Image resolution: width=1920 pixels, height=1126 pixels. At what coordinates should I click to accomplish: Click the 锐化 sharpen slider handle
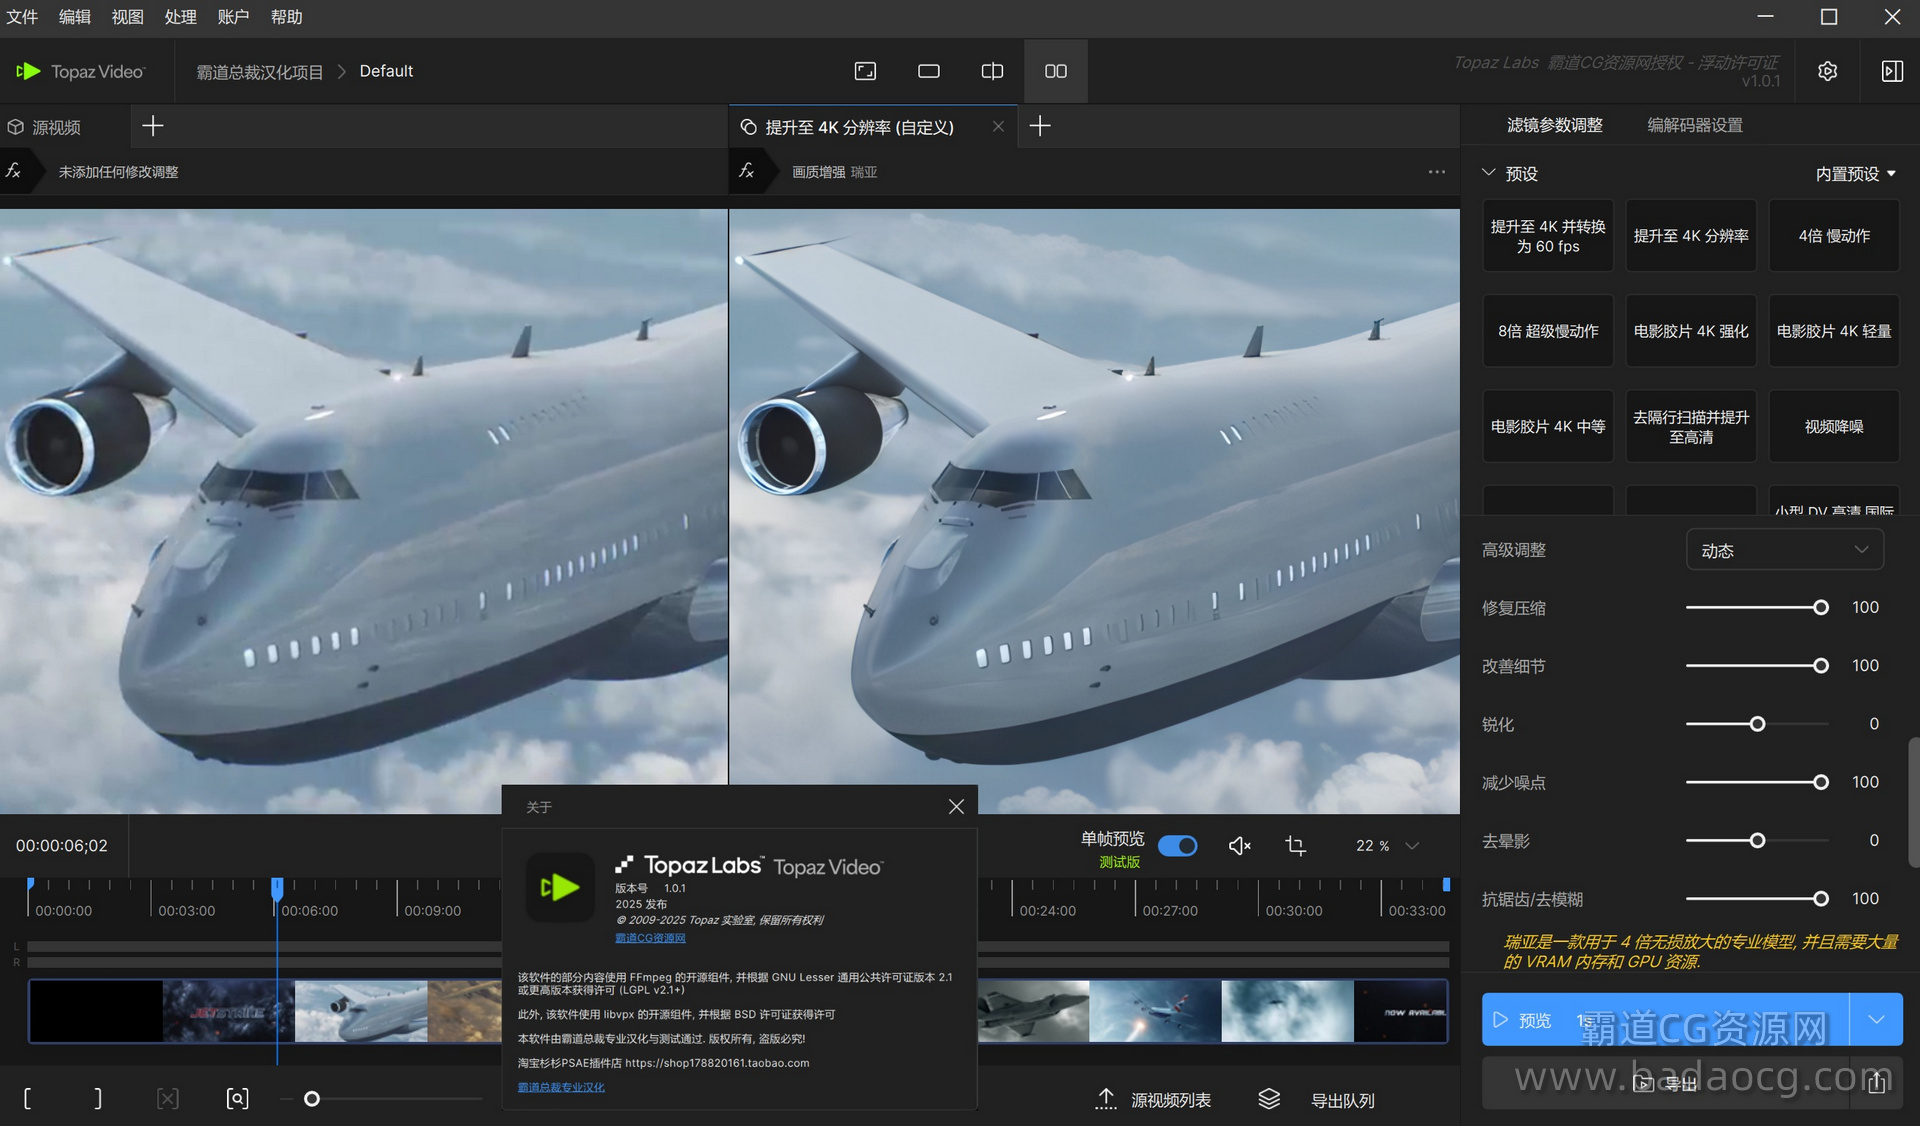[1757, 724]
